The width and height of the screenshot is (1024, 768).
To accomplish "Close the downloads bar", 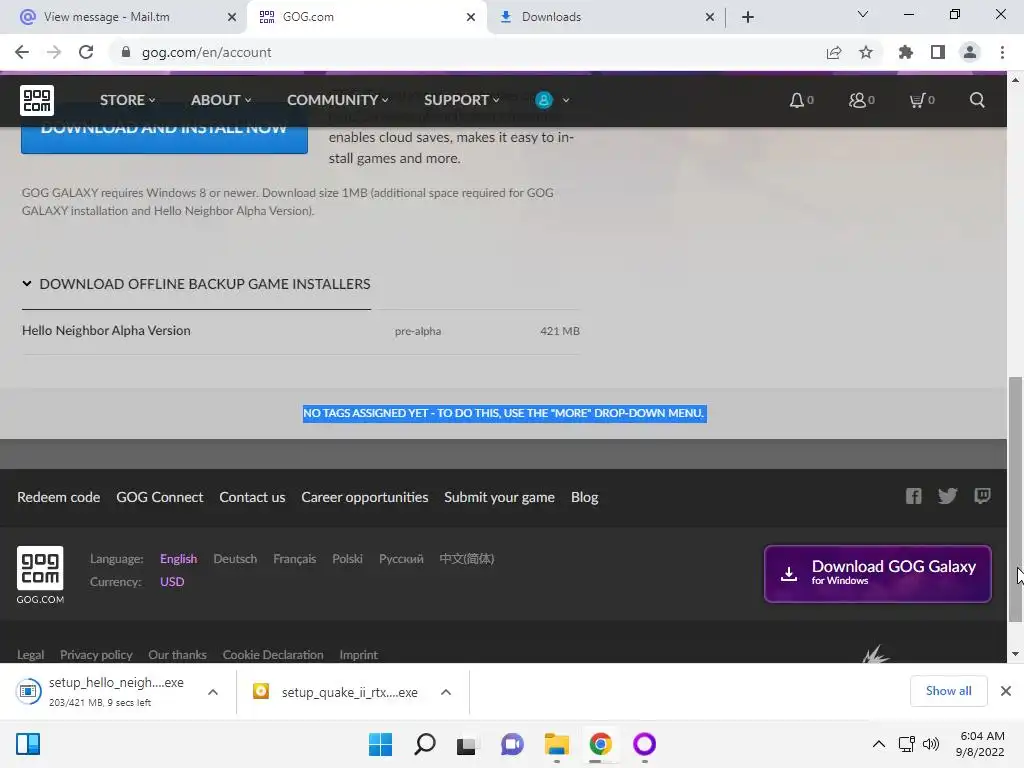I will point(1006,691).
